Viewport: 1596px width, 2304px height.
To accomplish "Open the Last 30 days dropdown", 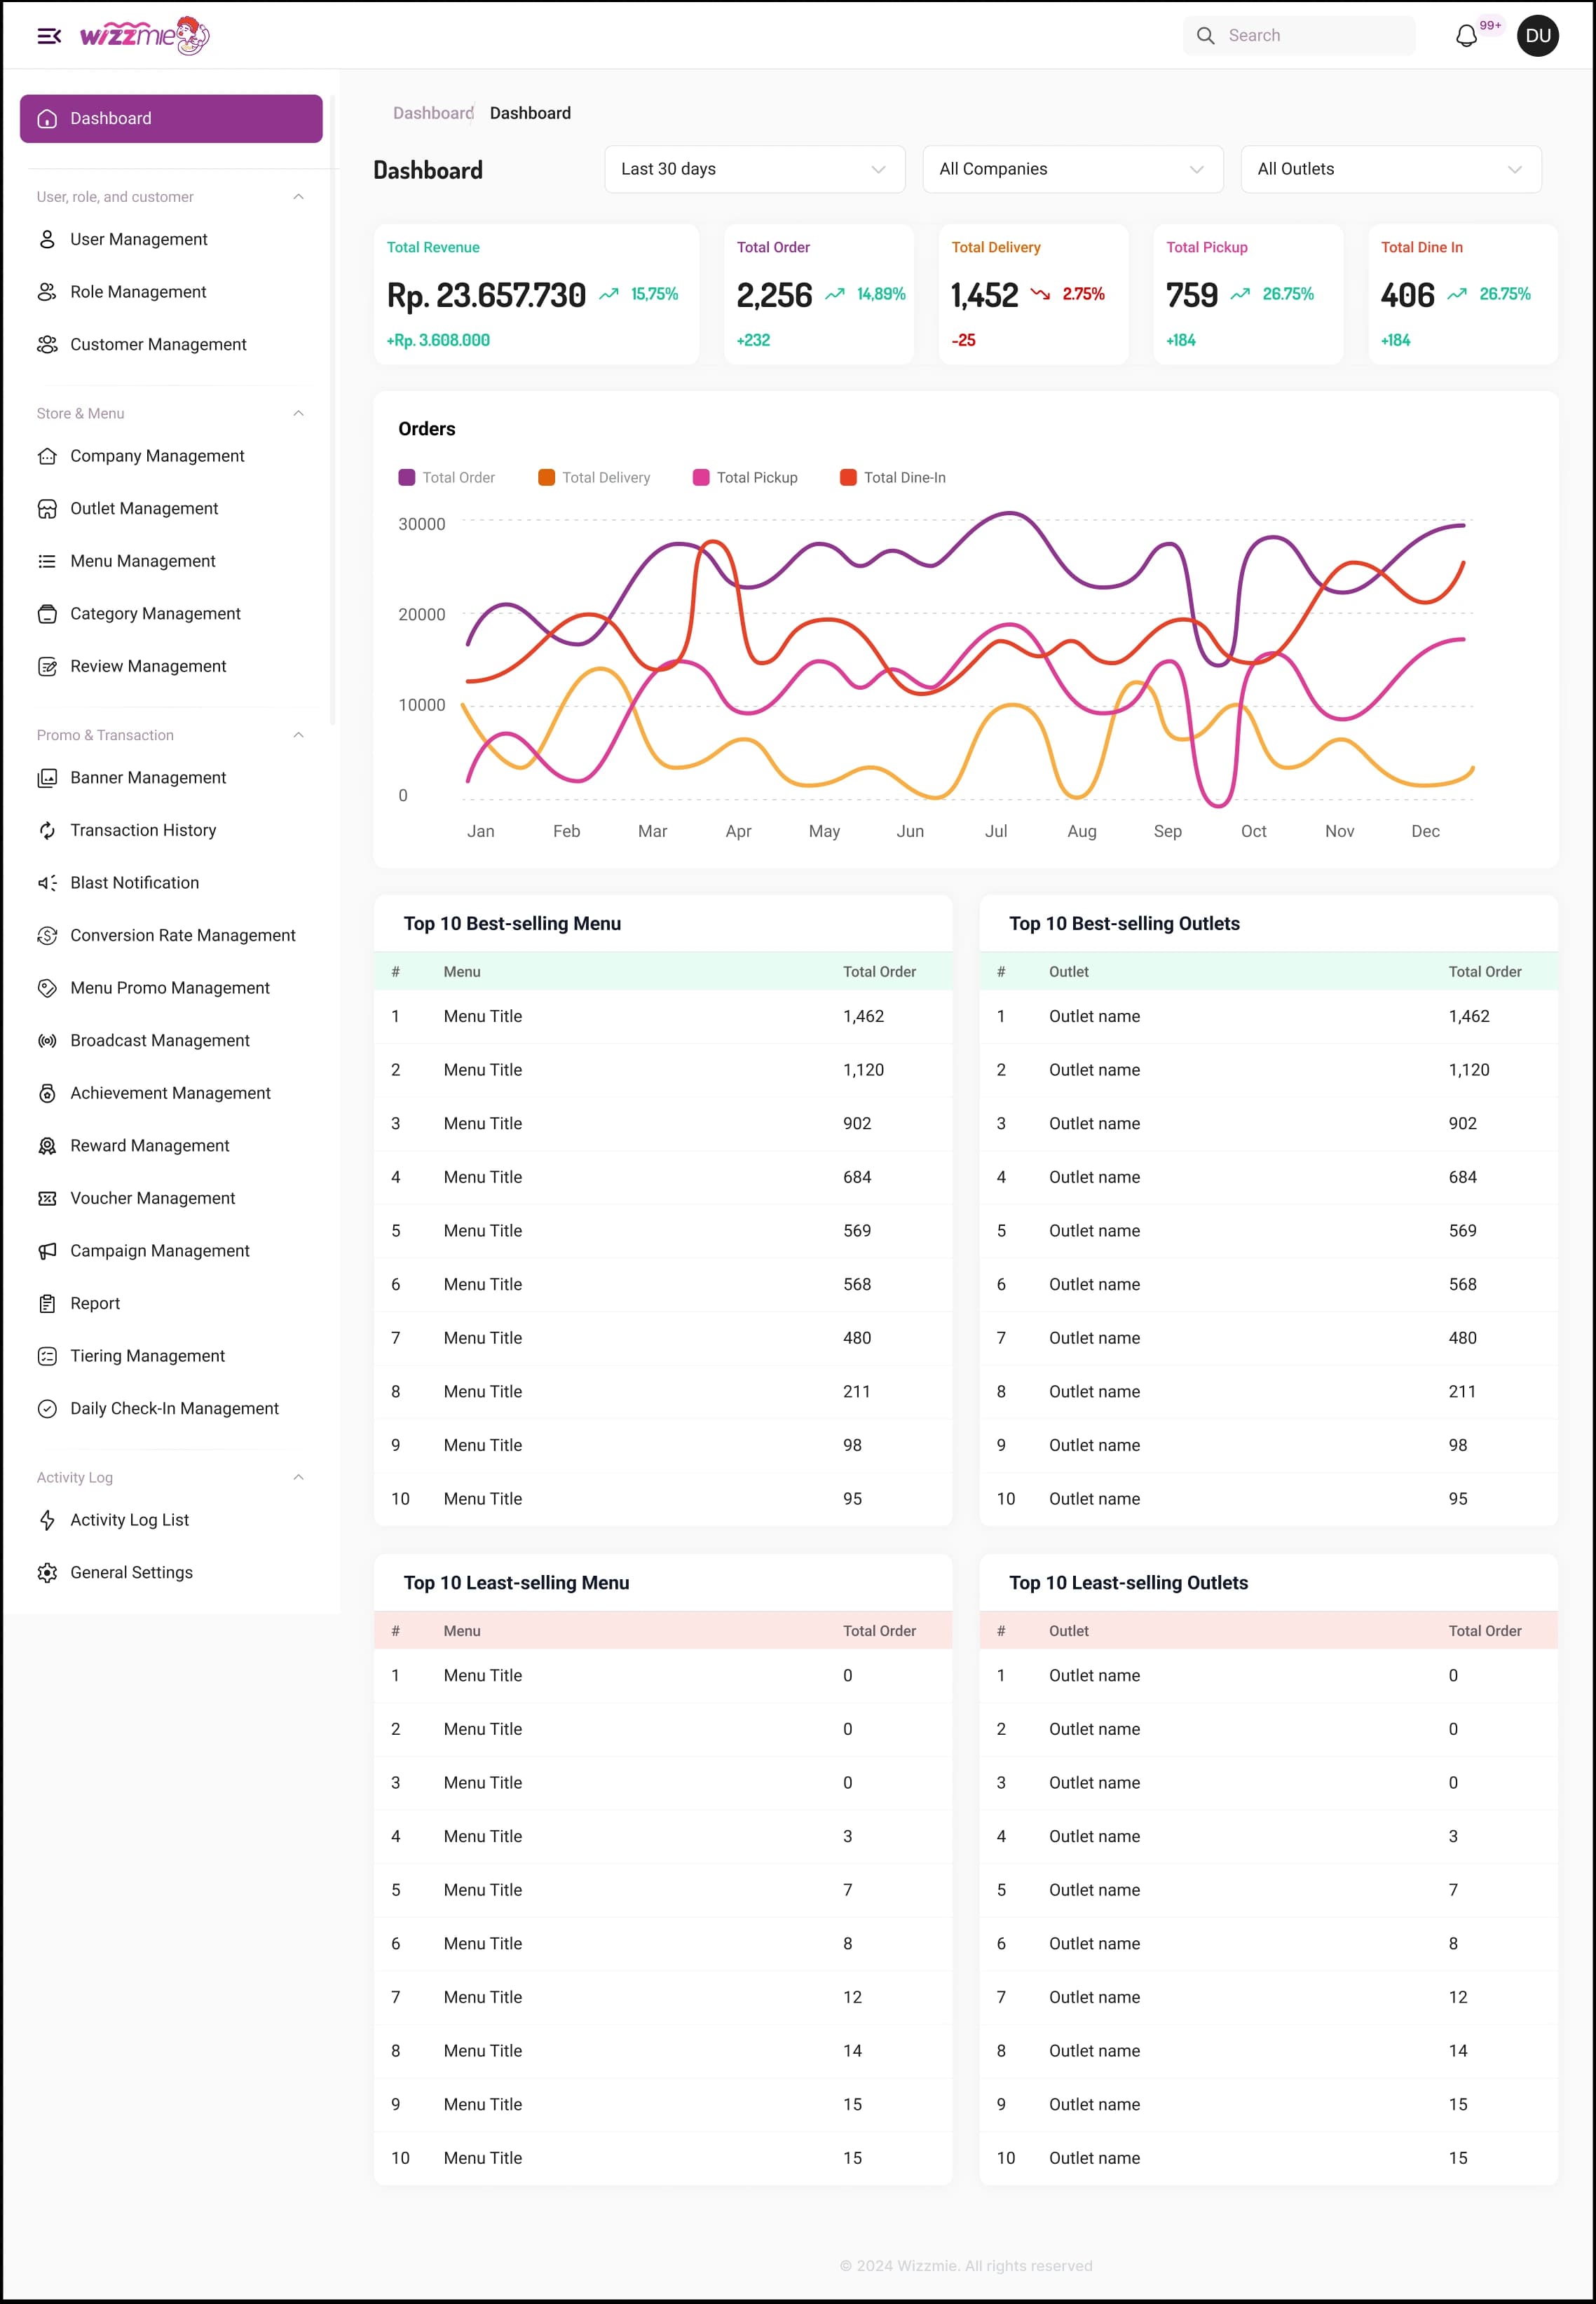I will pos(754,168).
